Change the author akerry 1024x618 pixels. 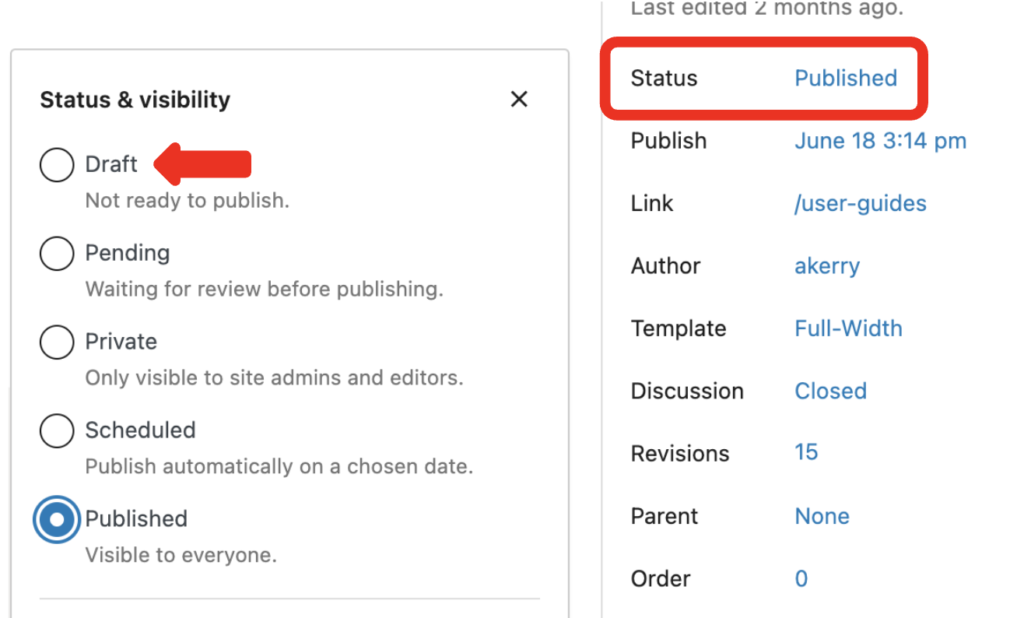[x=827, y=266]
